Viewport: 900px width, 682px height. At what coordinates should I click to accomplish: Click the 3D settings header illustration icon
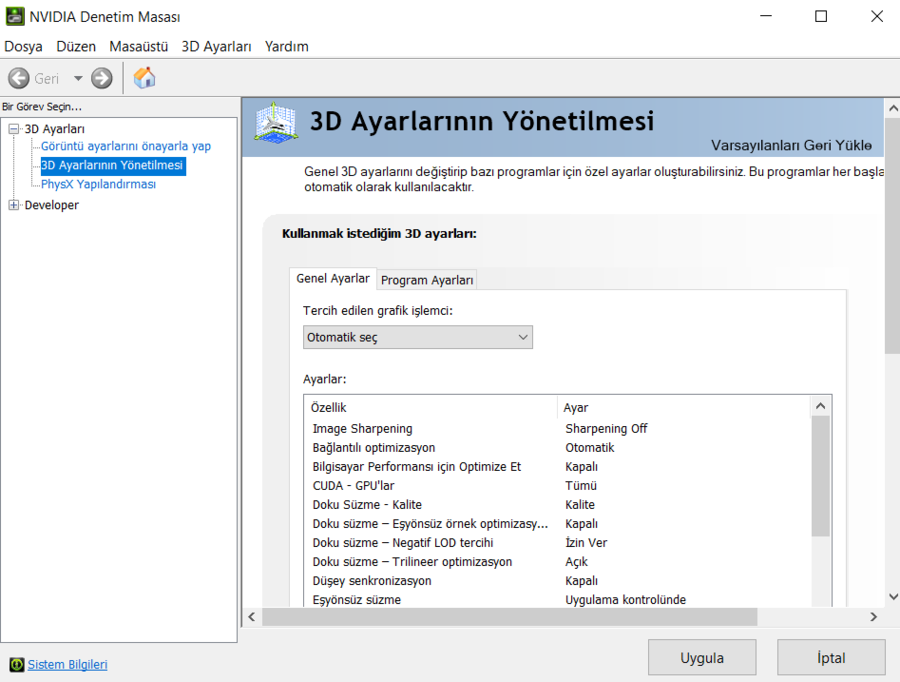click(x=276, y=122)
